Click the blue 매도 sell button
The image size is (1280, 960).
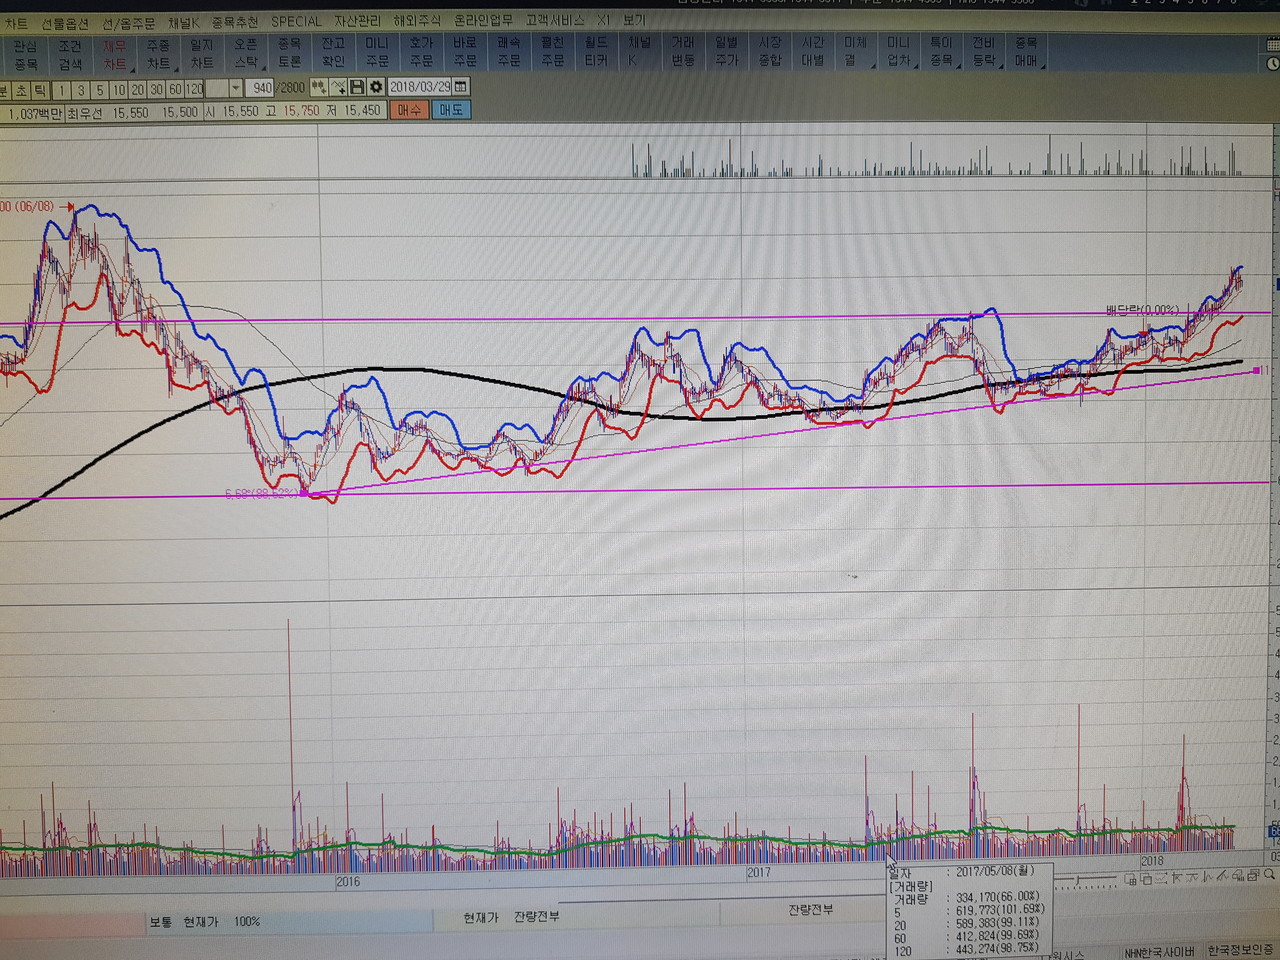[451, 110]
